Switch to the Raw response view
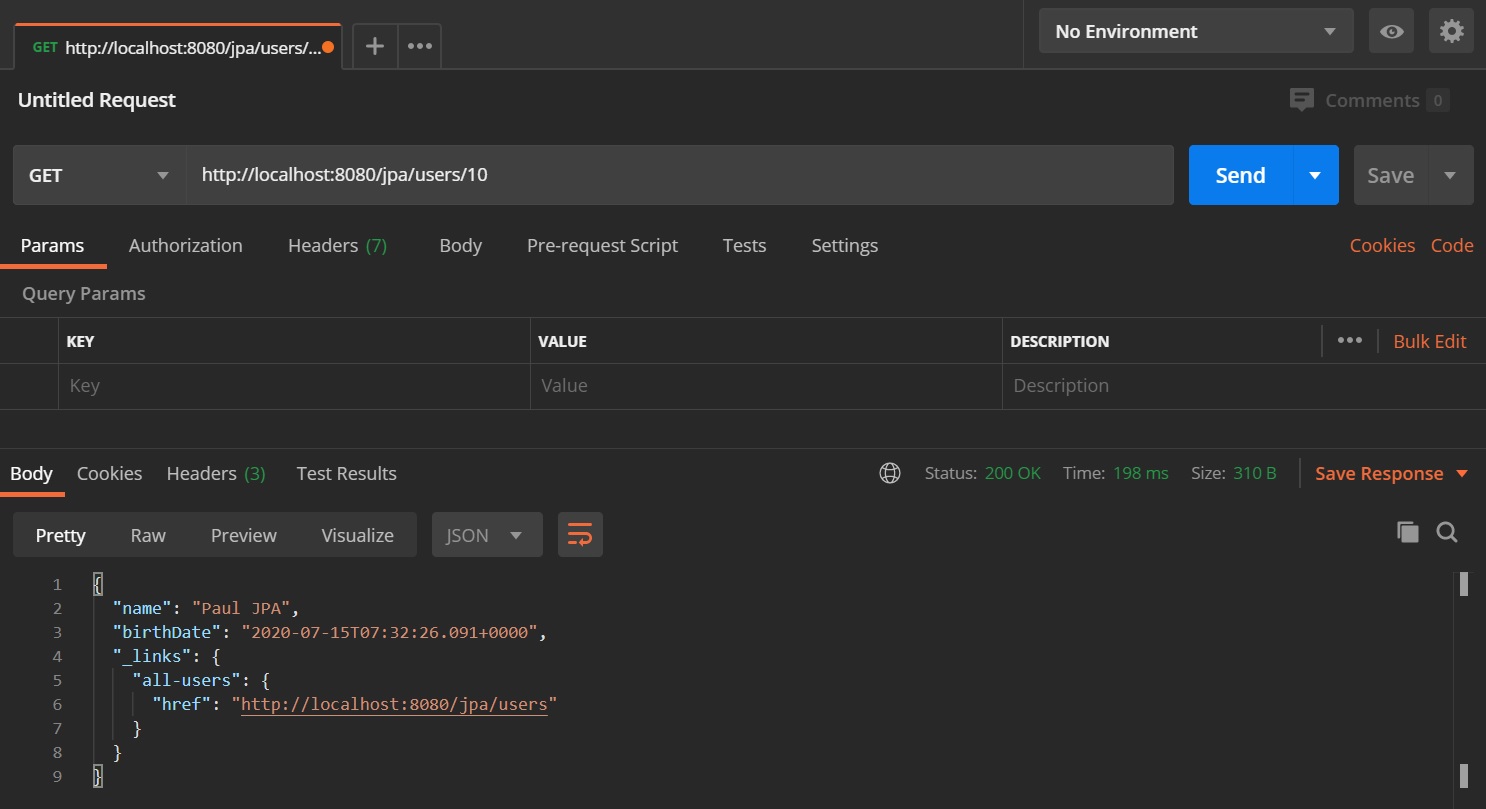1486x809 pixels. click(148, 535)
